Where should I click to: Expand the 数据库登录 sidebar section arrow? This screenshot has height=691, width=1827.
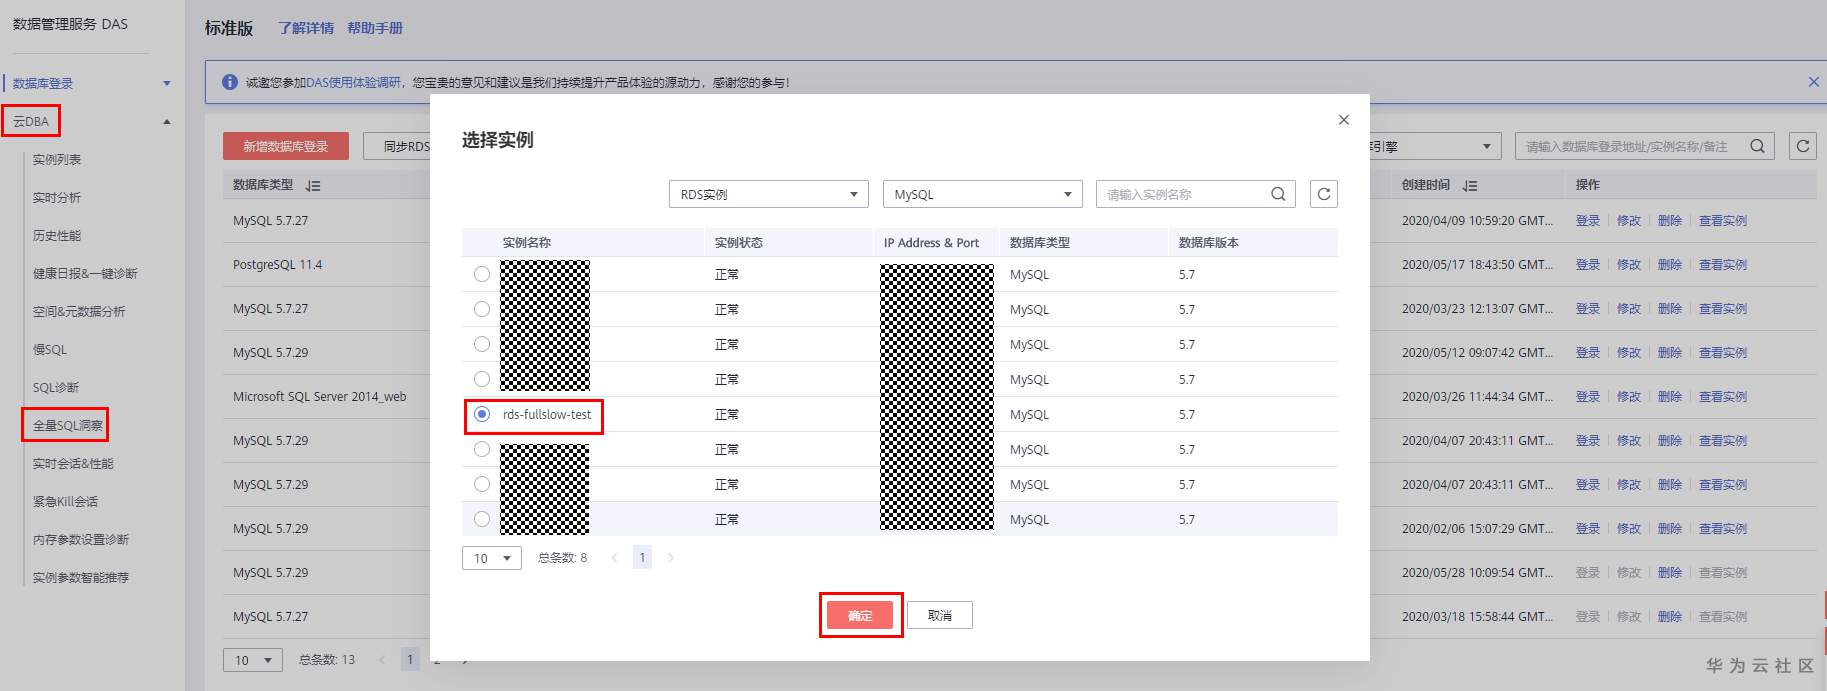(167, 84)
